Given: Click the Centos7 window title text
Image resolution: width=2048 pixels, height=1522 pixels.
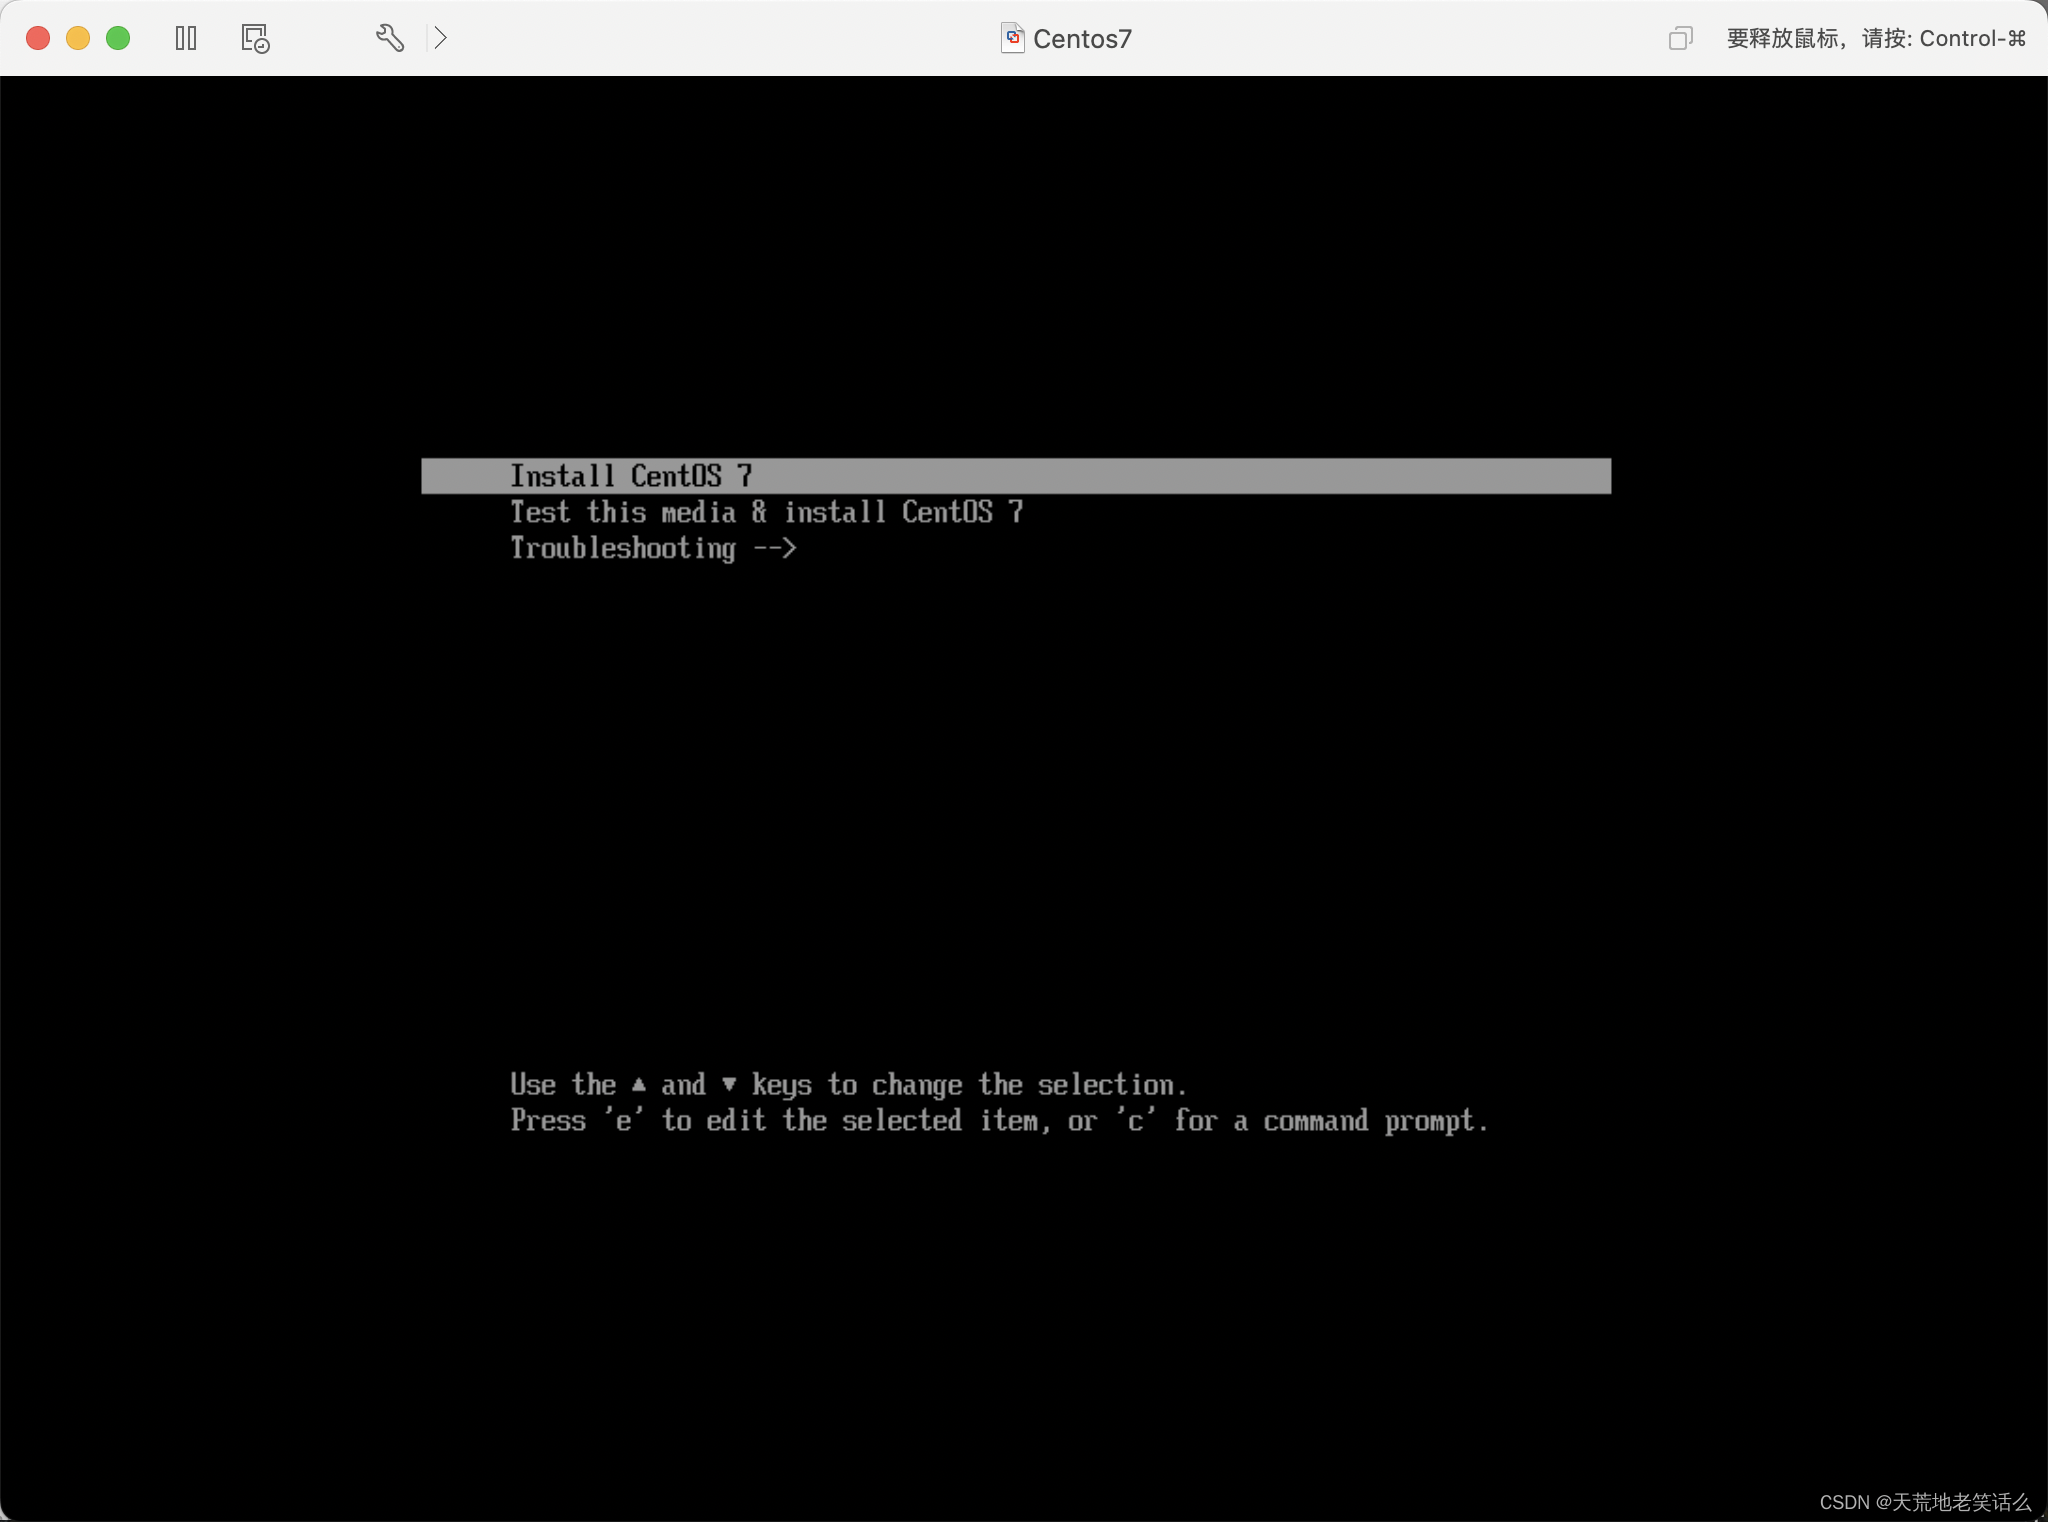Looking at the screenshot, I should 1082,39.
